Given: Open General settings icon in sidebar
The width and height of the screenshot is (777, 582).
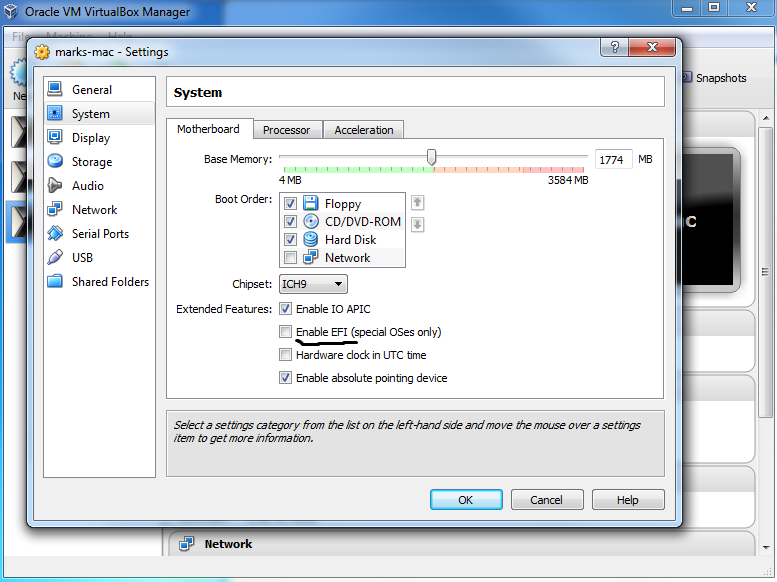Looking at the screenshot, I should (55, 89).
